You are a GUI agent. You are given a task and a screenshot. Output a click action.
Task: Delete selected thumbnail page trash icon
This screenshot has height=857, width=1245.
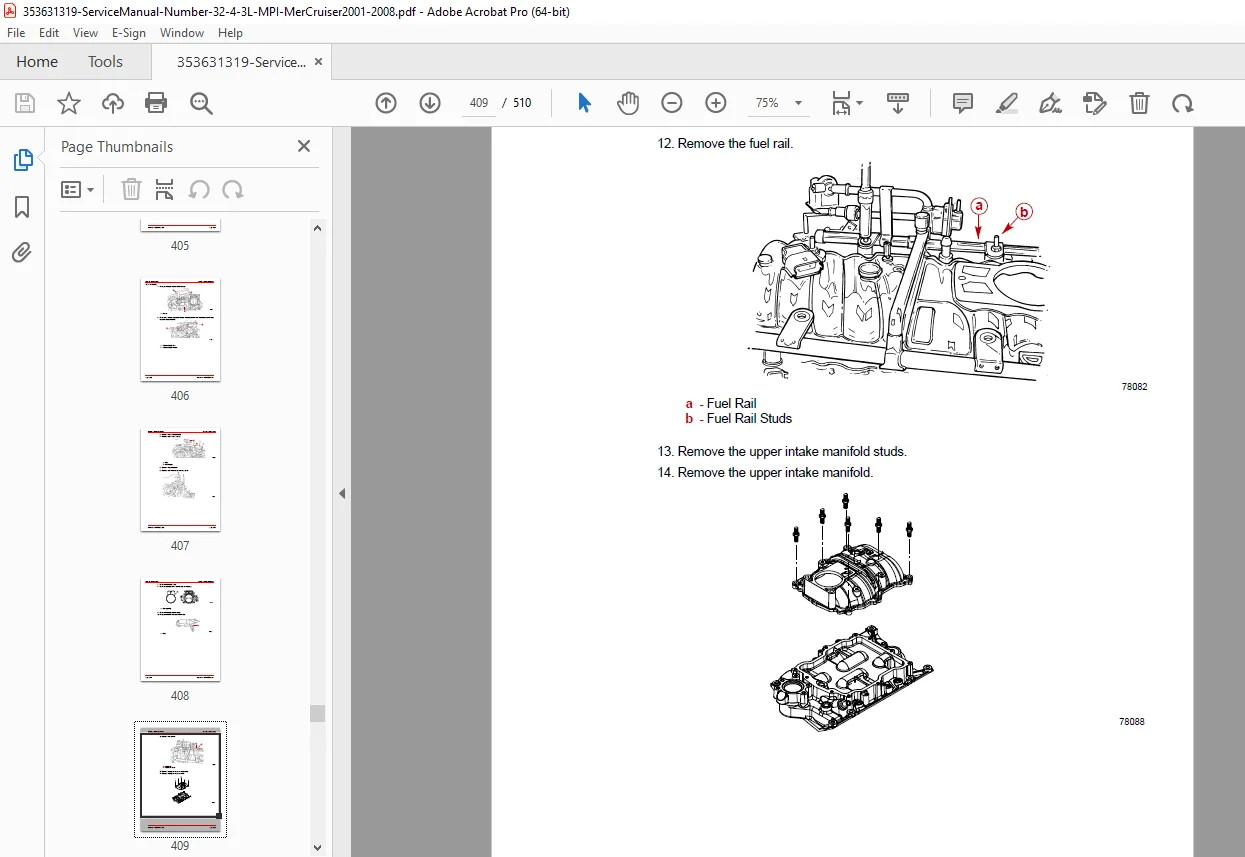[x=132, y=189]
